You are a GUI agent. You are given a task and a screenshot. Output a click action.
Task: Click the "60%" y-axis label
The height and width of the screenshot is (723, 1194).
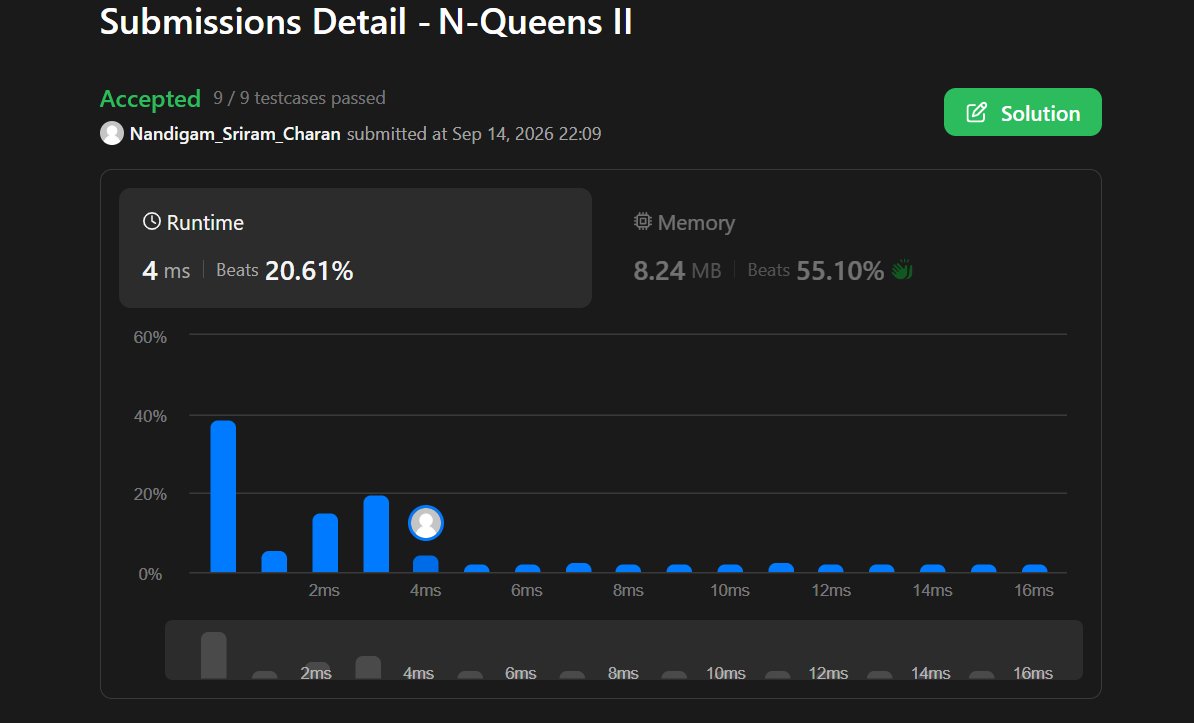pyautogui.click(x=150, y=337)
